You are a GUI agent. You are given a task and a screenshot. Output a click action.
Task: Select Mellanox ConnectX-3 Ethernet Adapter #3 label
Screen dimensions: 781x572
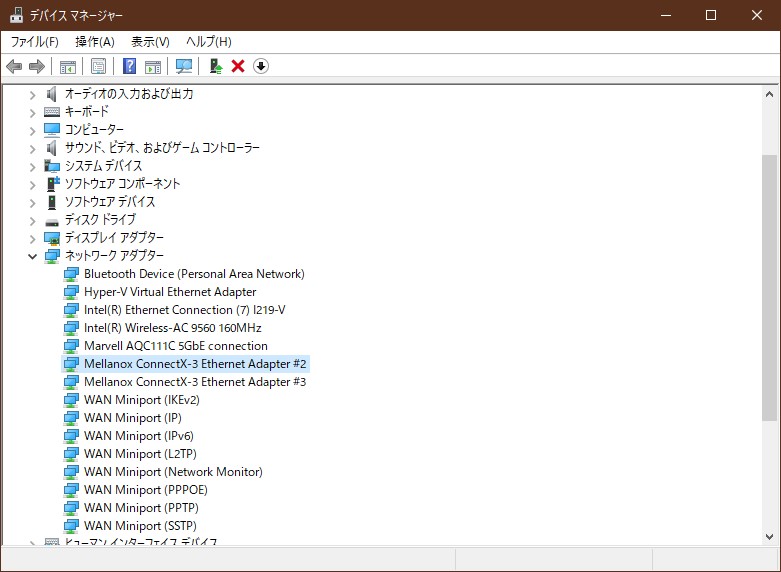(195, 382)
